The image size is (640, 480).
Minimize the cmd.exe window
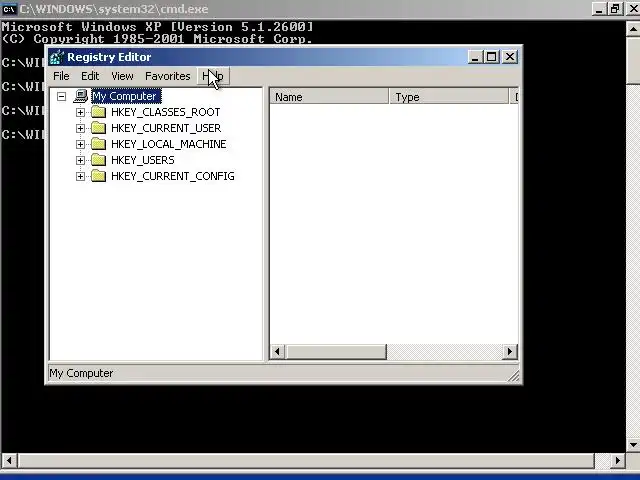click(599, 9)
